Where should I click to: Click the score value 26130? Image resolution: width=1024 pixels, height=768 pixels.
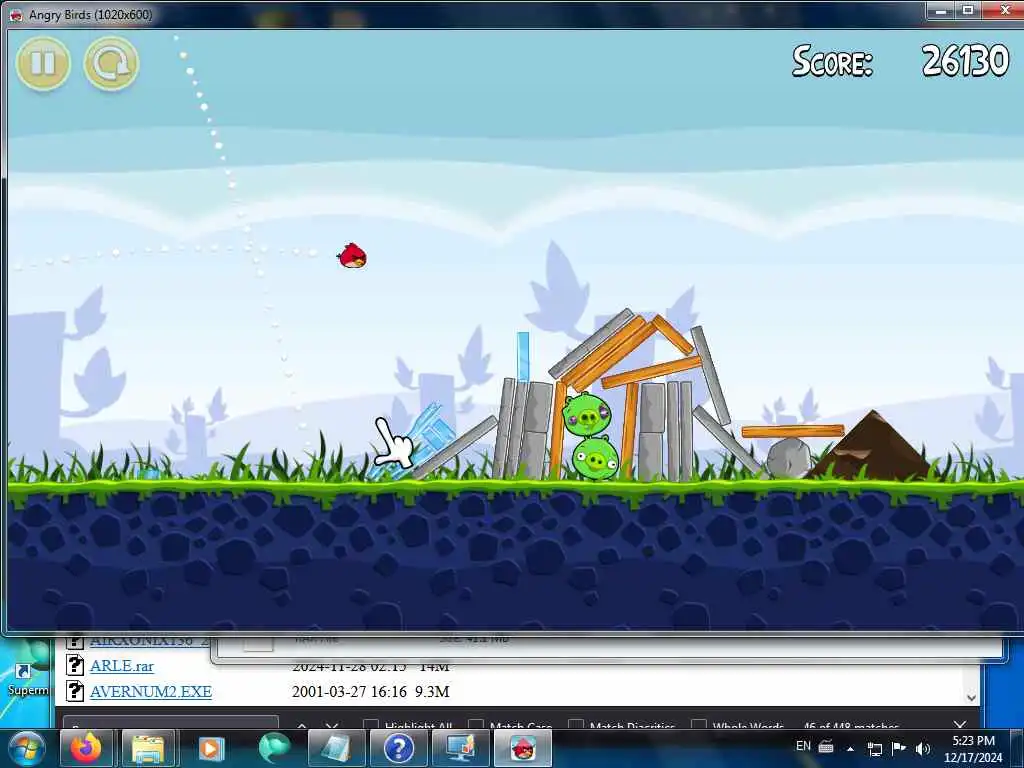pos(965,61)
